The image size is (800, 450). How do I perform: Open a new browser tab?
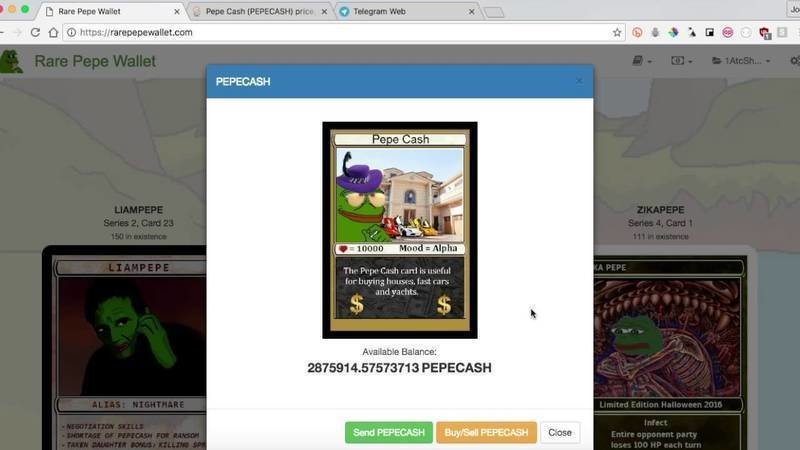494,12
